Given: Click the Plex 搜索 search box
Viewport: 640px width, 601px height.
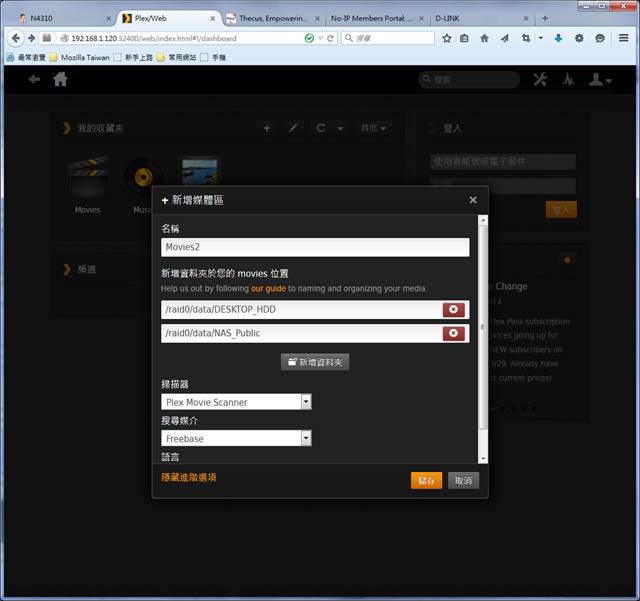Looking at the screenshot, I should tap(469, 80).
